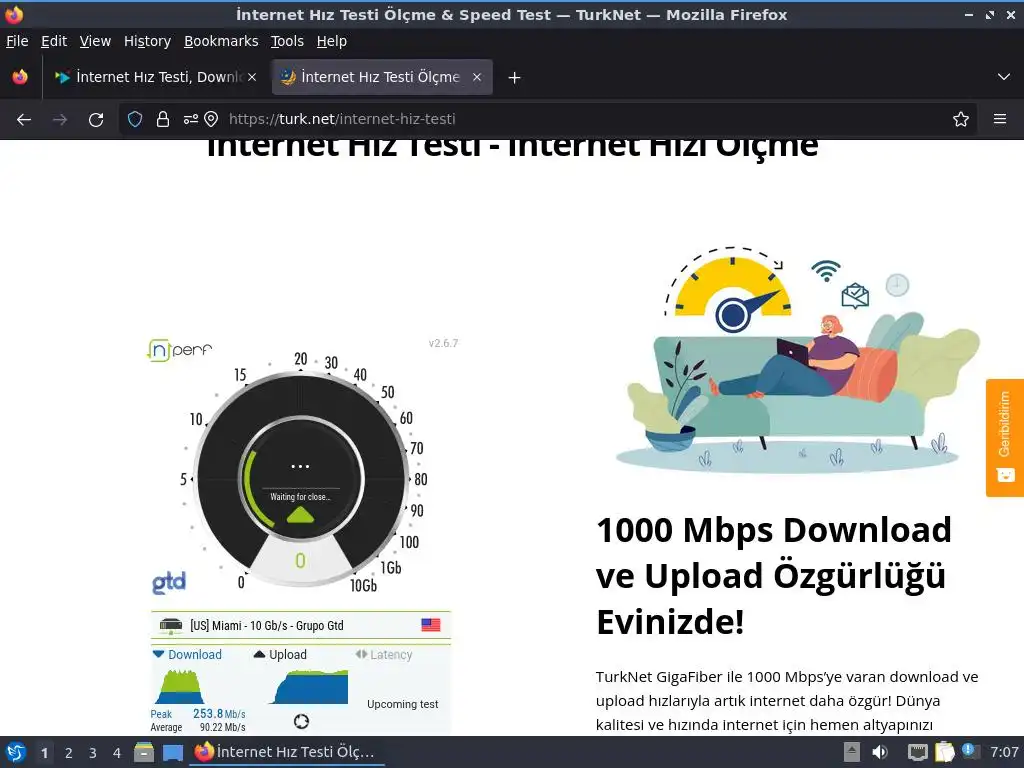The width and height of the screenshot is (1024, 768).
Task: Open the network monitor tray icon
Action: click(x=918, y=752)
